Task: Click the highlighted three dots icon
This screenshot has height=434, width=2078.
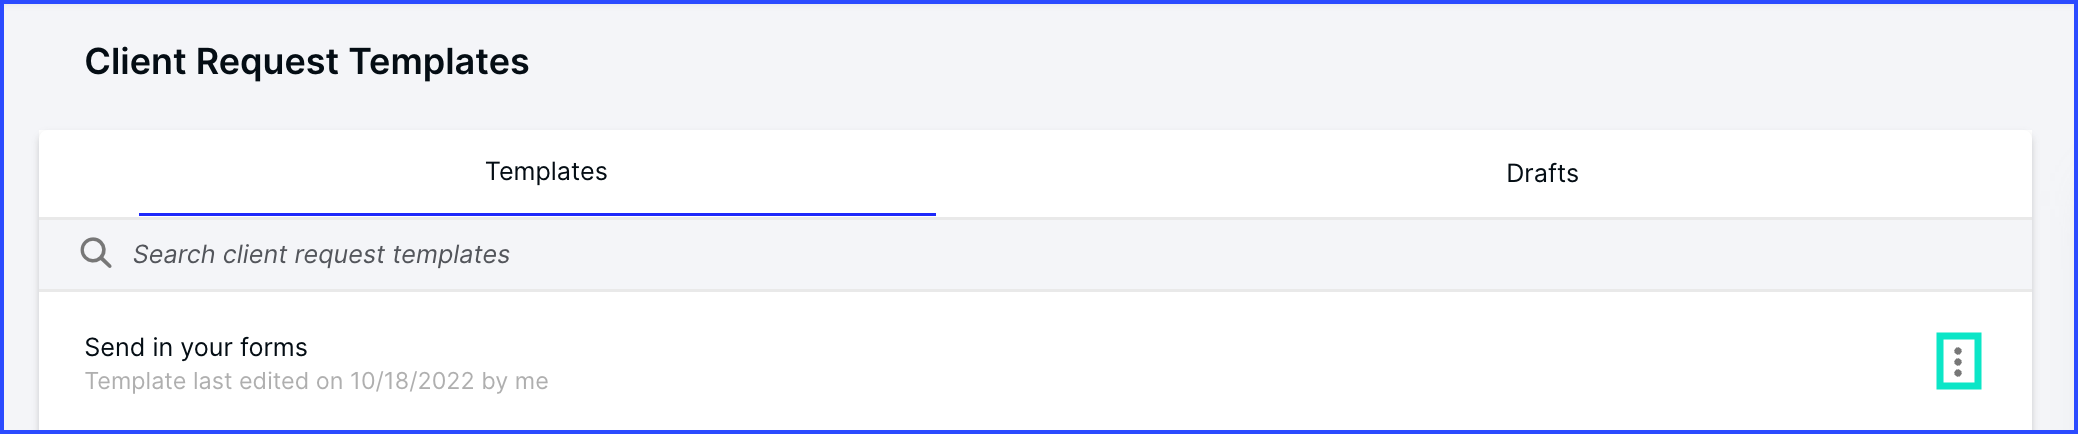Action: click(1958, 361)
